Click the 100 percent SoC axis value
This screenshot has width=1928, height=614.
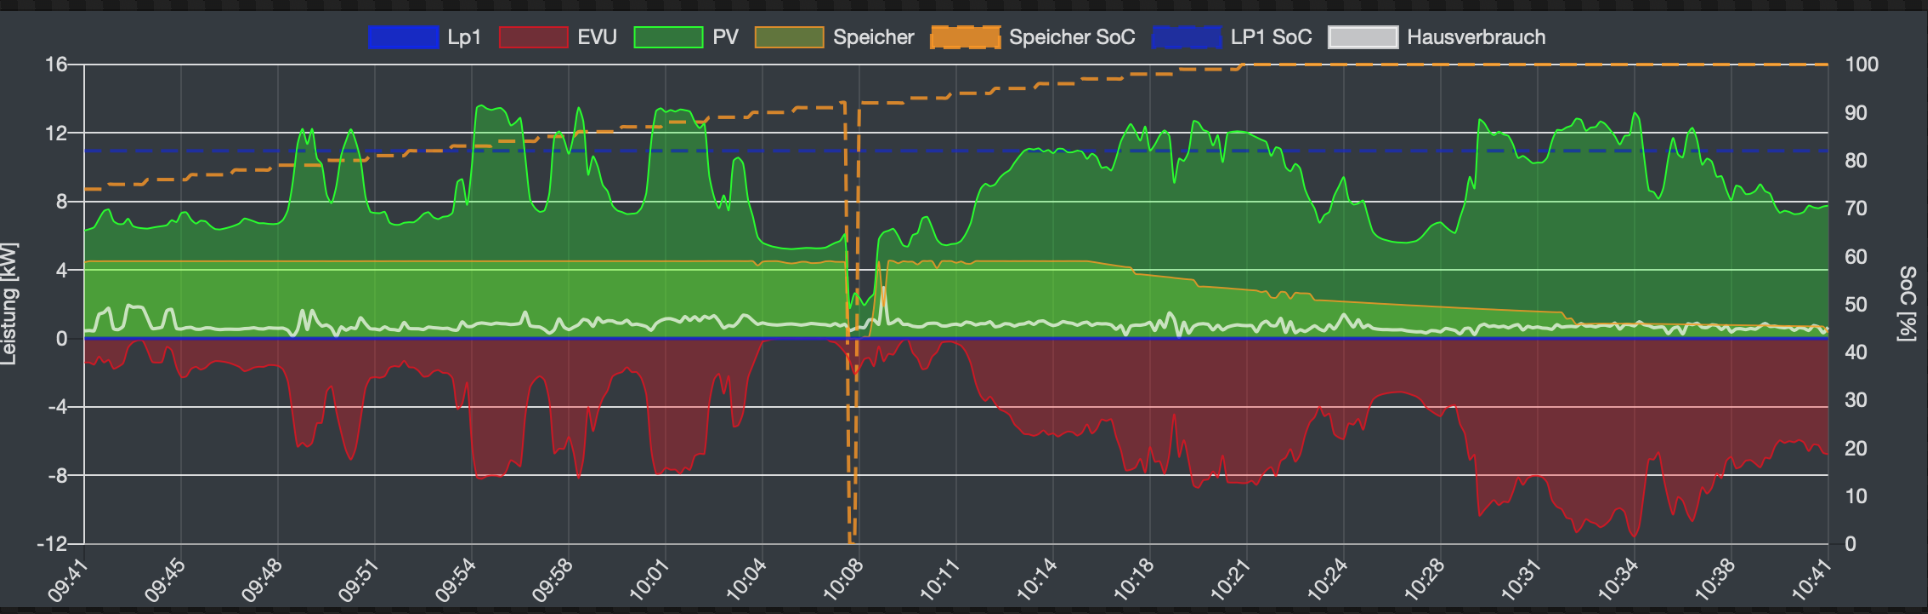(x=1861, y=64)
